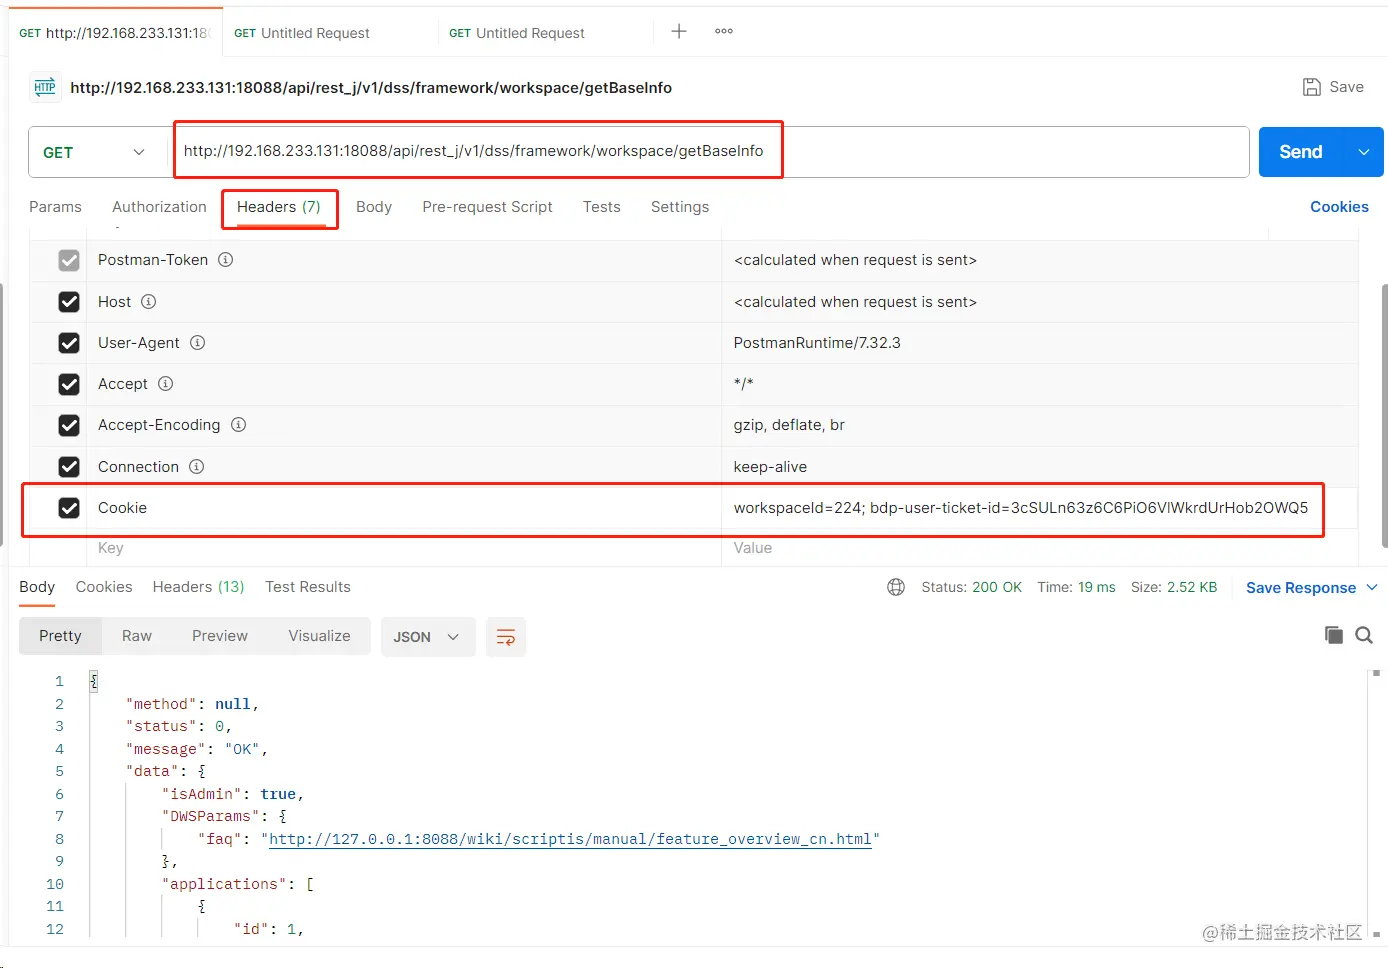Click the Save Response button

tap(1301, 588)
